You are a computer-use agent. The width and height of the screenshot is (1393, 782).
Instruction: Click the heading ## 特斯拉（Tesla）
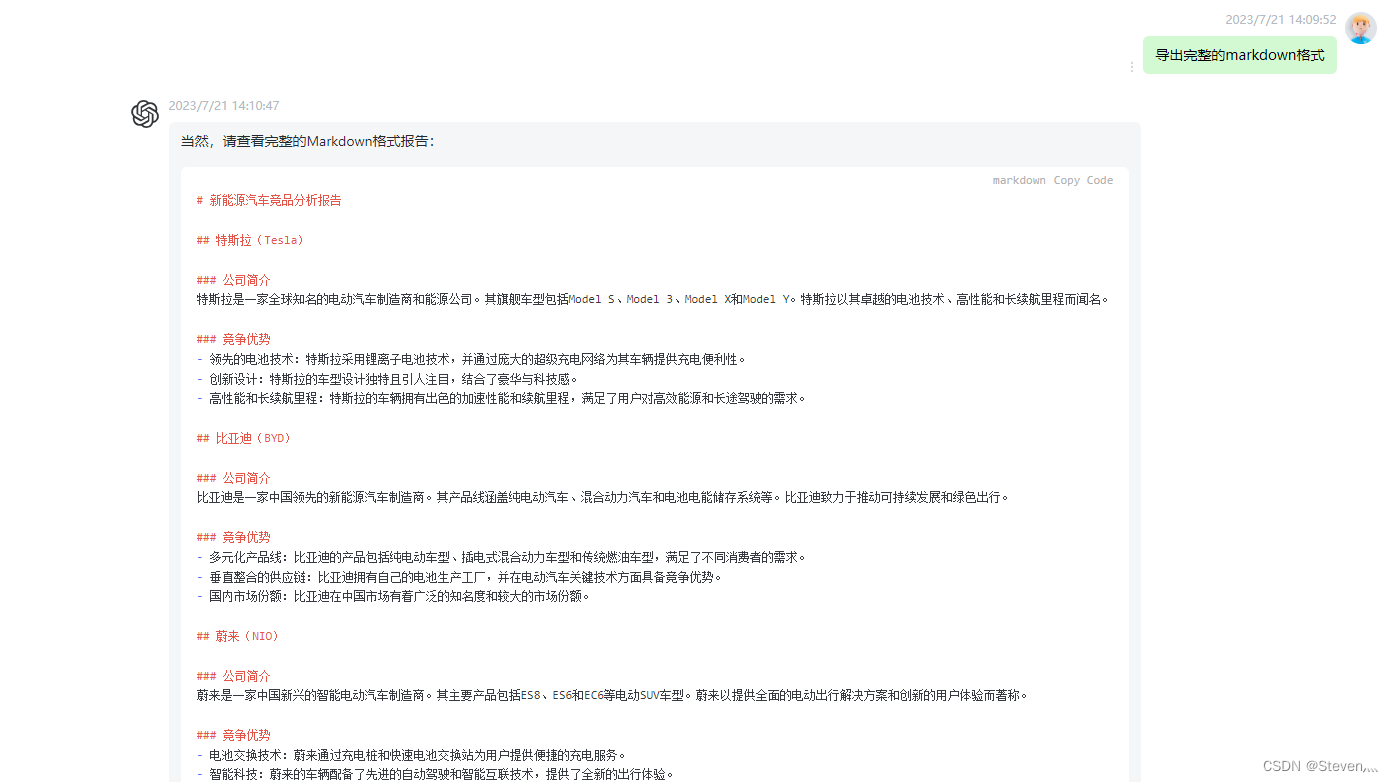250,240
